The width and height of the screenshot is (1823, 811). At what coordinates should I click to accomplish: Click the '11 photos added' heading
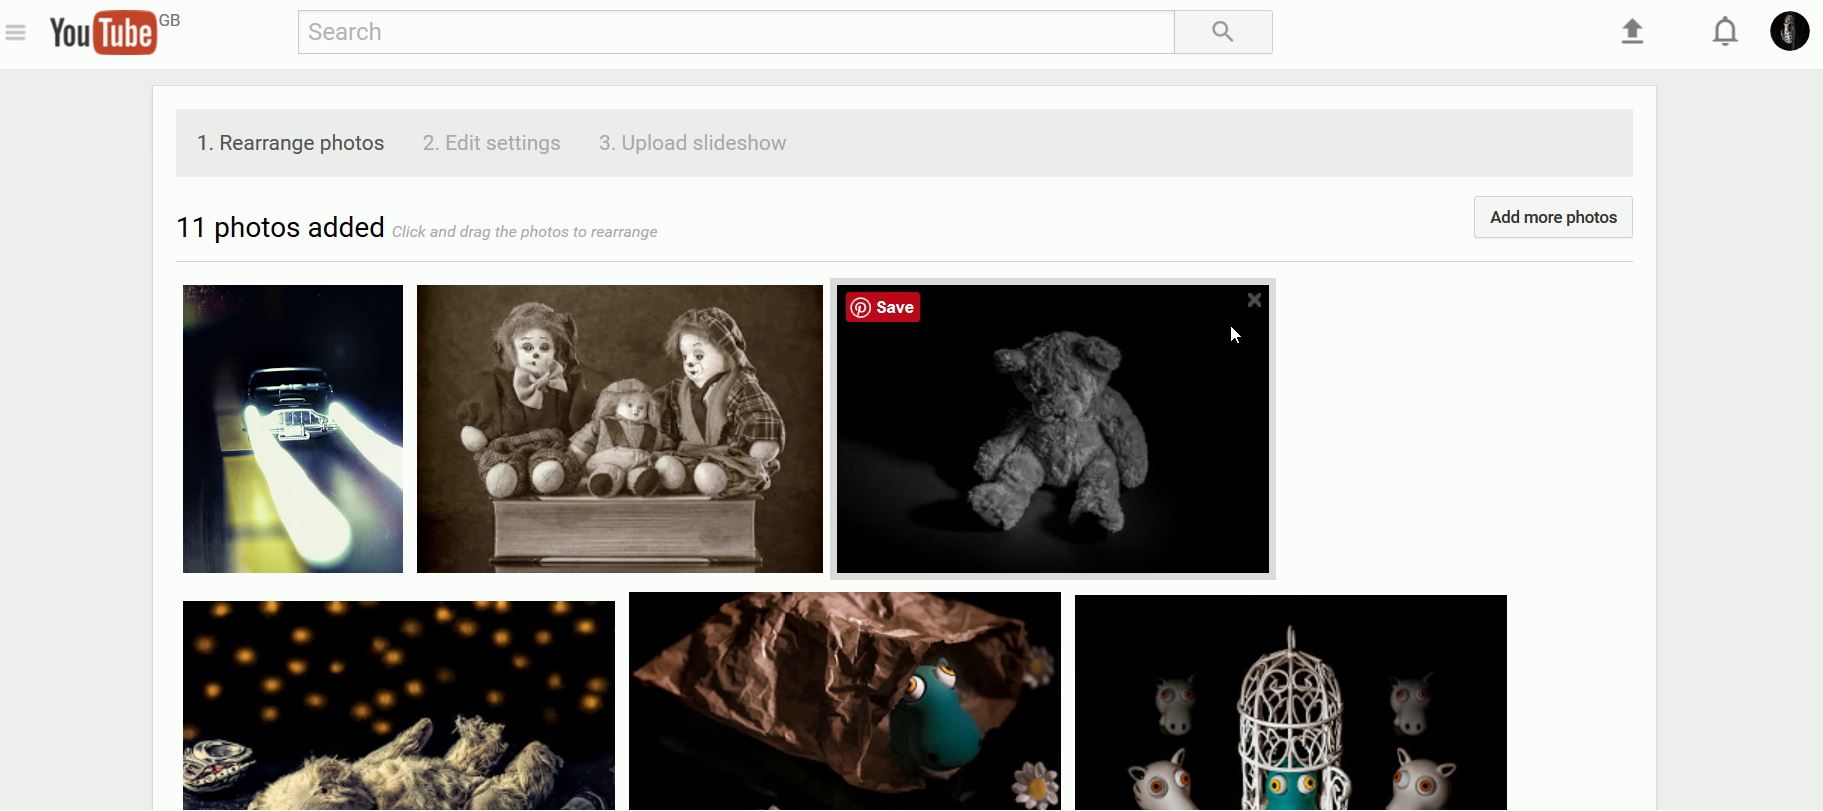[x=280, y=228]
